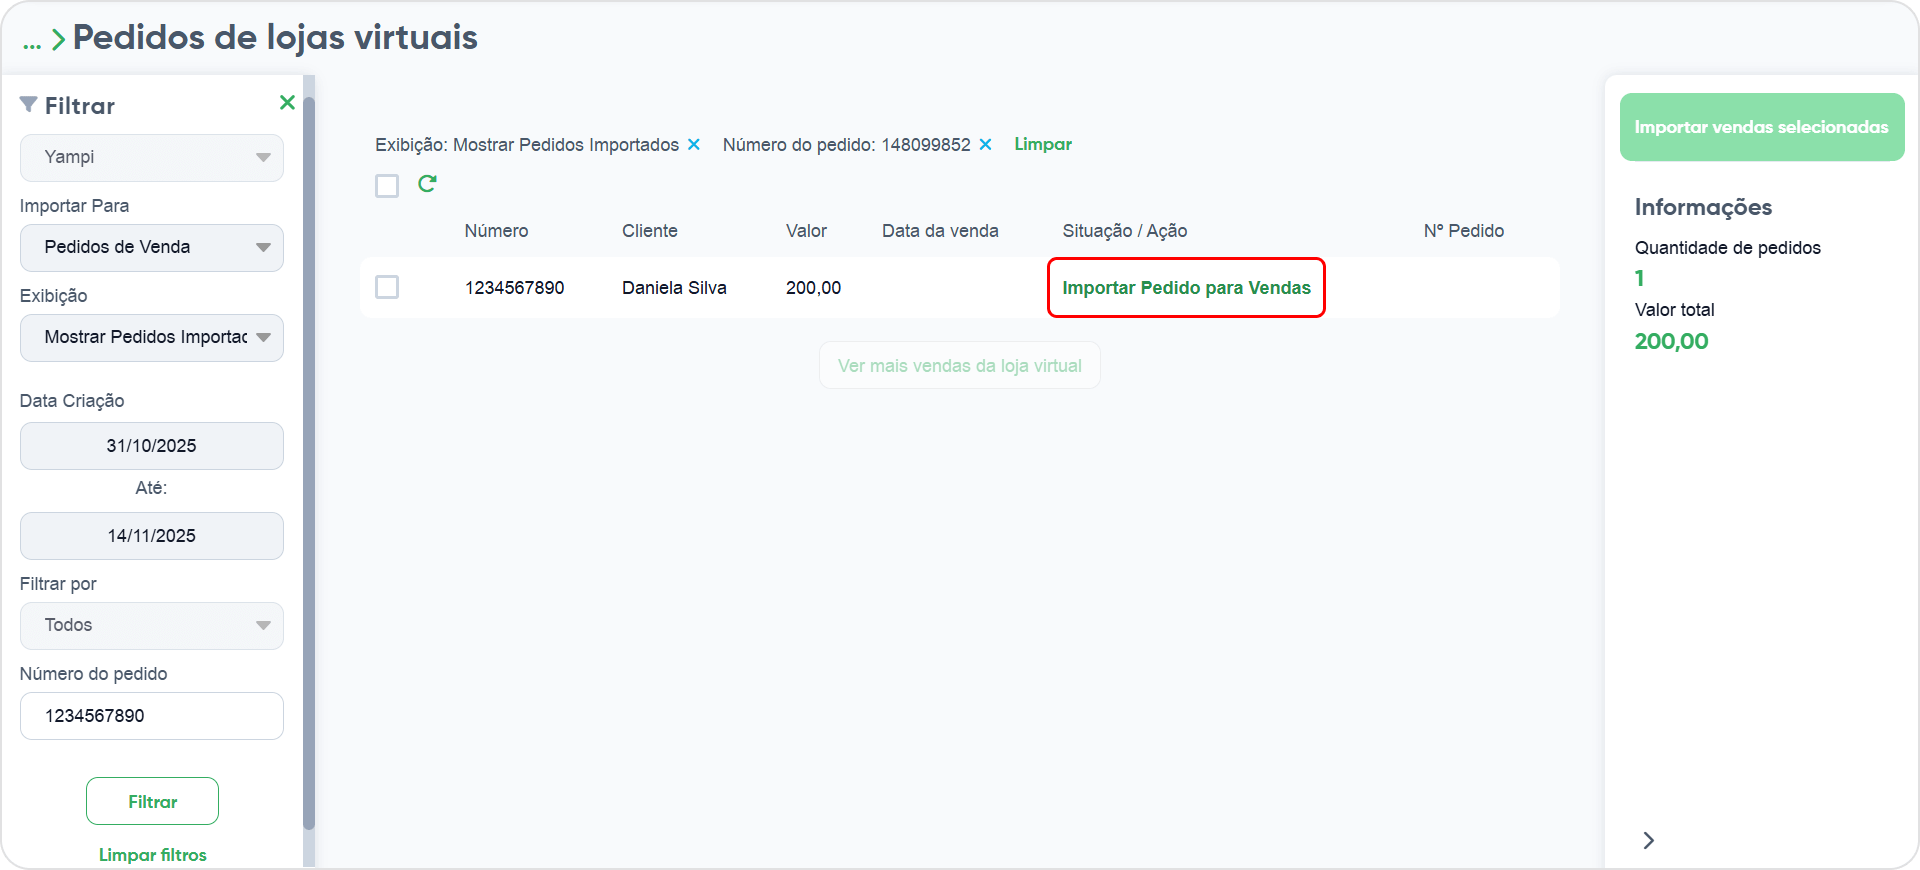The height and width of the screenshot is (870, 1920).
Task: Remove the Número do pedido filter chip
Action: coord(985,145)
